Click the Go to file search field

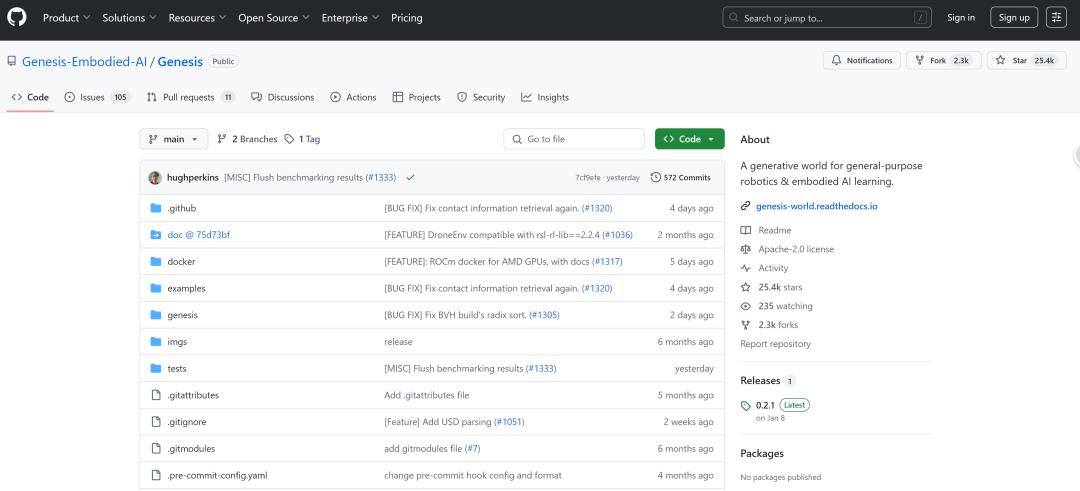point(574,139)
